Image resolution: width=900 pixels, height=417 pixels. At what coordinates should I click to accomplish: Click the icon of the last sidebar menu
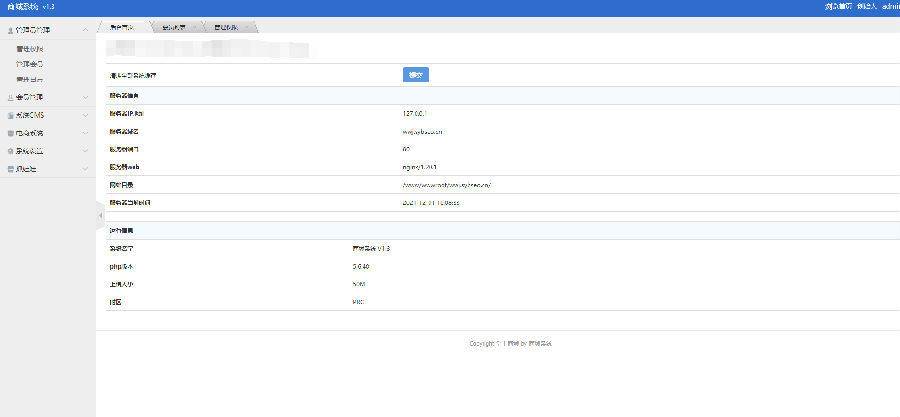click(10, 169)
